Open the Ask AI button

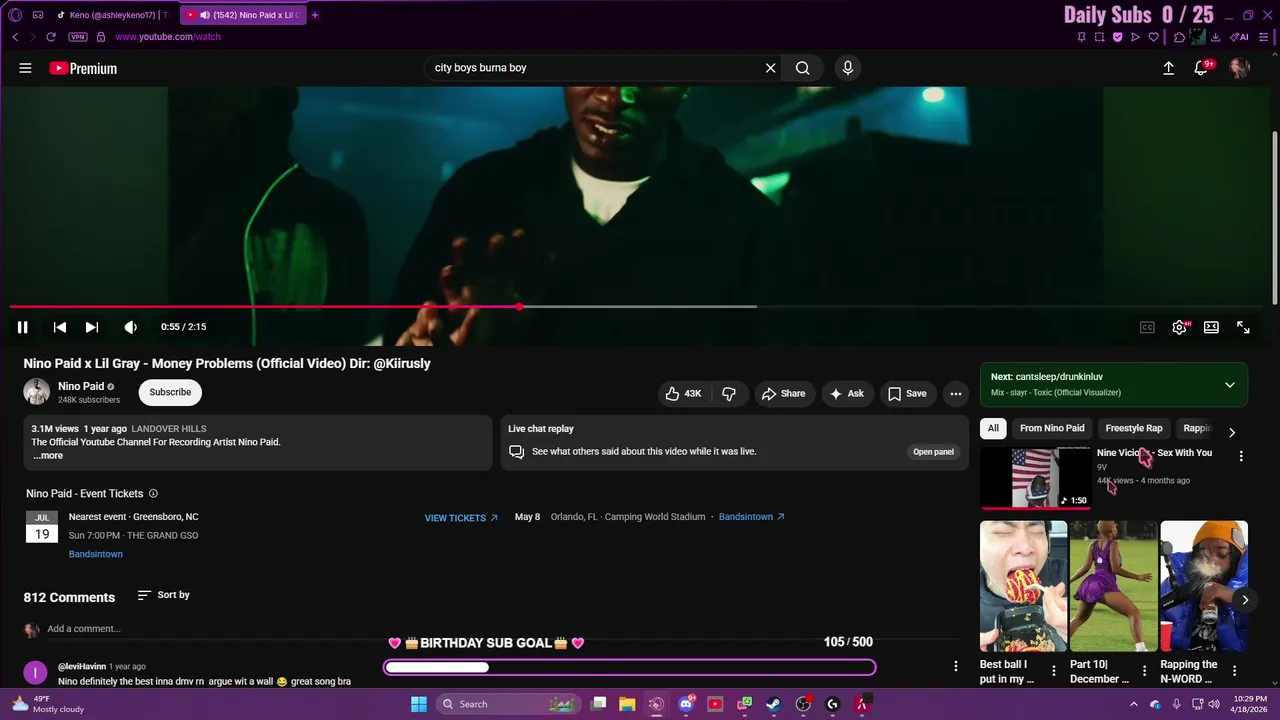click(846, 394)
